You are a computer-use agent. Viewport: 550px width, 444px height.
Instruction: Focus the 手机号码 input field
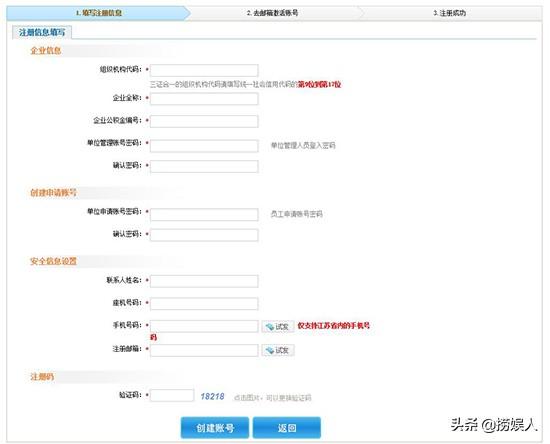(204, 327)
